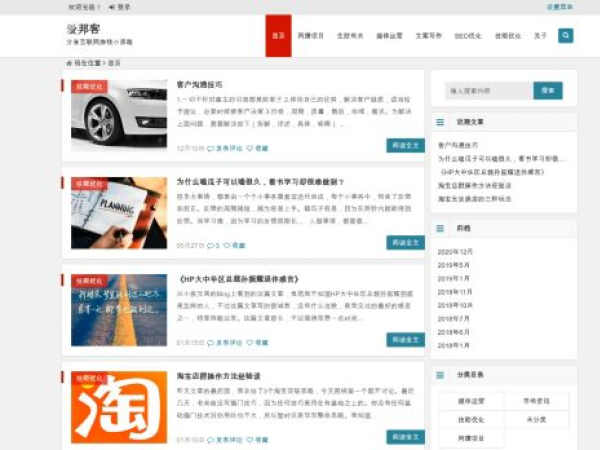Click the list icon of the 归档 widget
The width and height of the screenshot is (600, 450).
440,228
